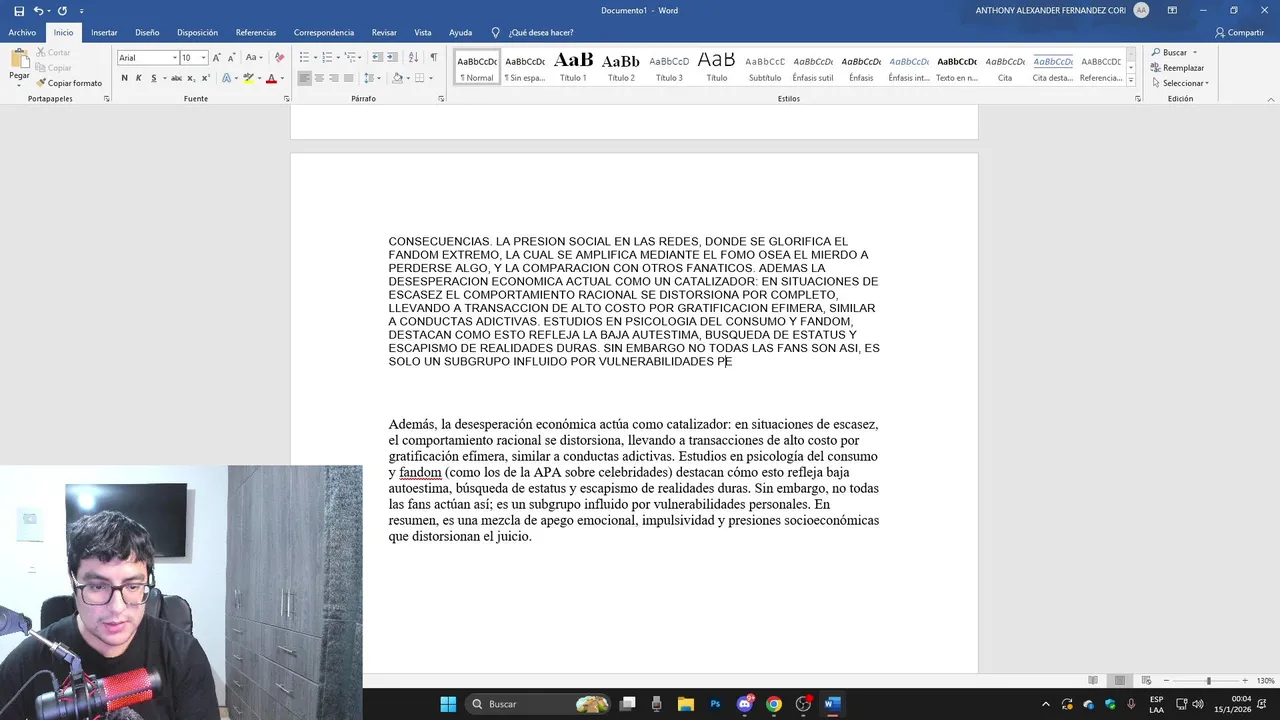The height and width of the screenshot is (720, 1280).
Task: Open the font name Arial dropdown
Action: tap(174, 58)
